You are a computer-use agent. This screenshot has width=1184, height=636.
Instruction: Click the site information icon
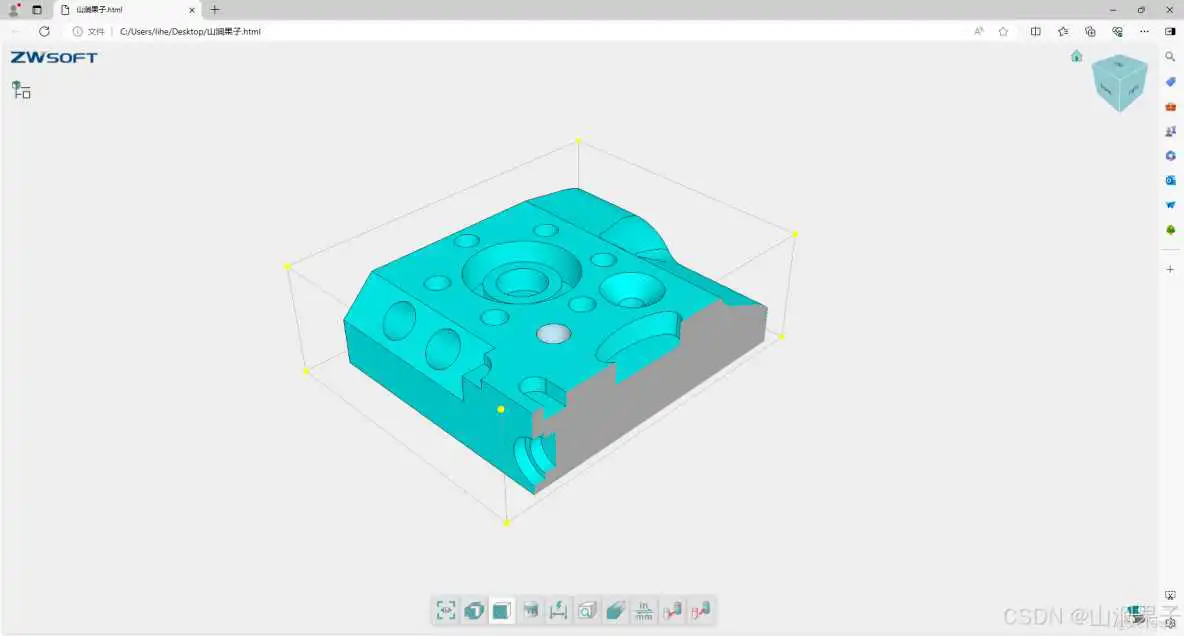[77, 32]
